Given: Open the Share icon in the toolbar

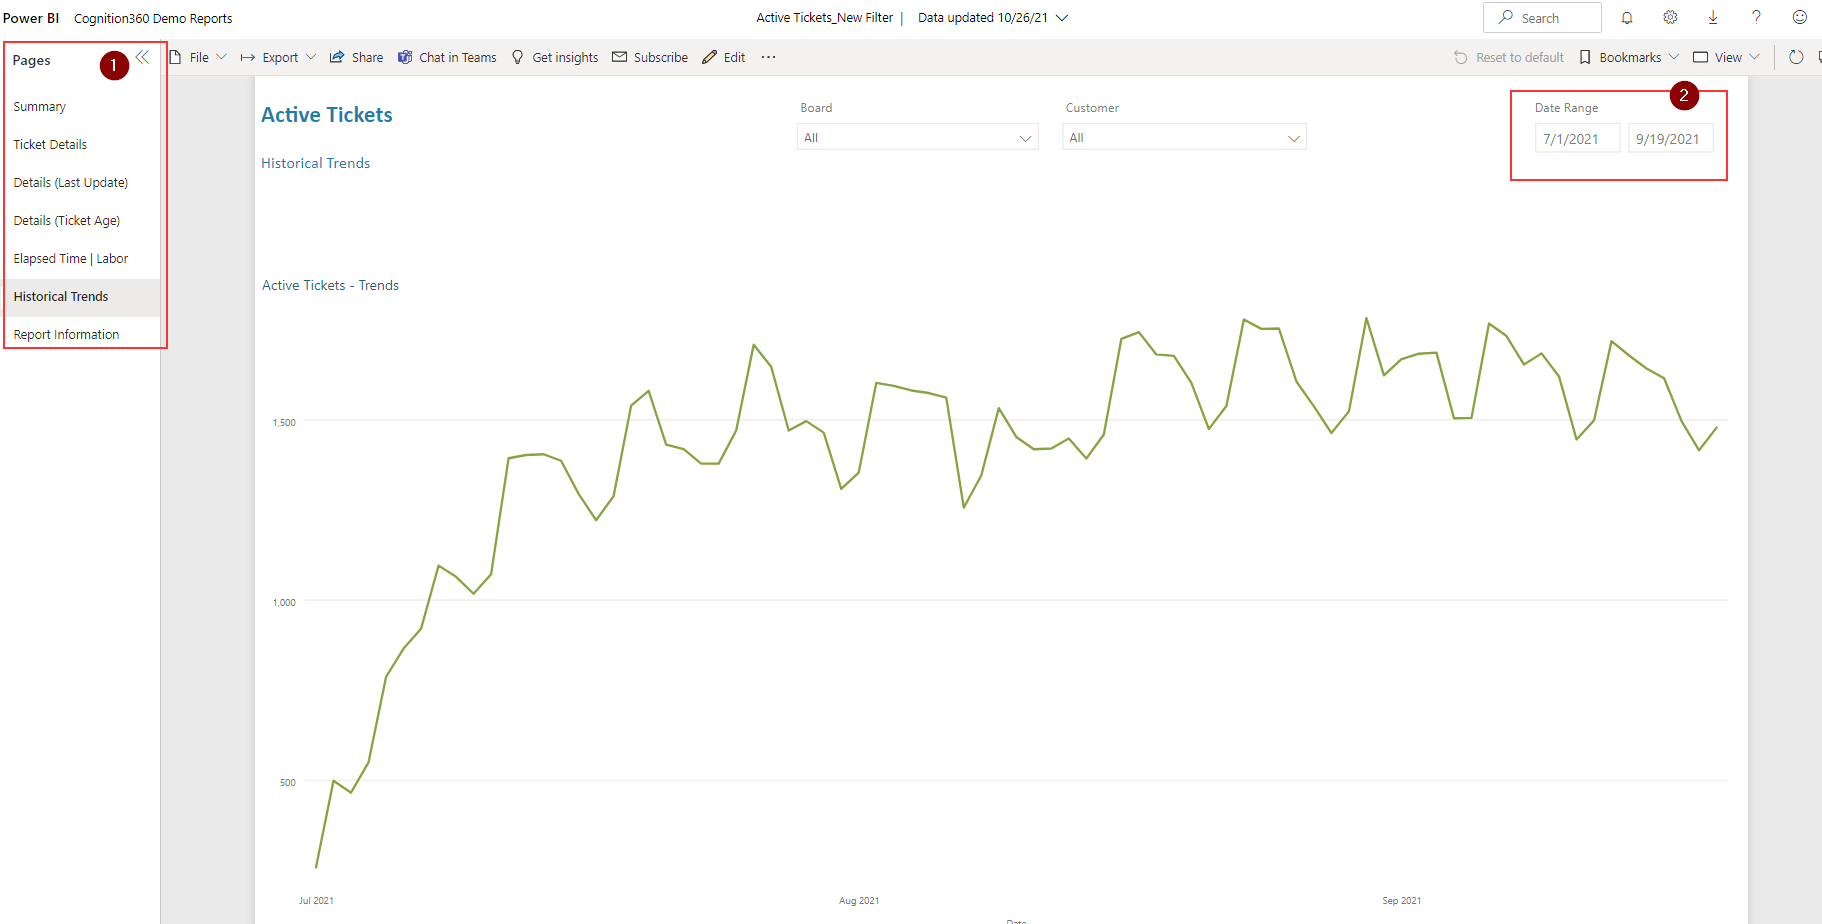Looking at the screenshot, I should (356, 57).
